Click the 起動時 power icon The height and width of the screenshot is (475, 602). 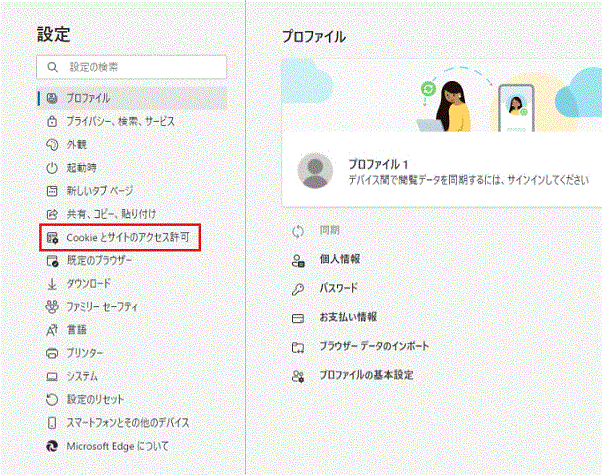coord(52,168)
